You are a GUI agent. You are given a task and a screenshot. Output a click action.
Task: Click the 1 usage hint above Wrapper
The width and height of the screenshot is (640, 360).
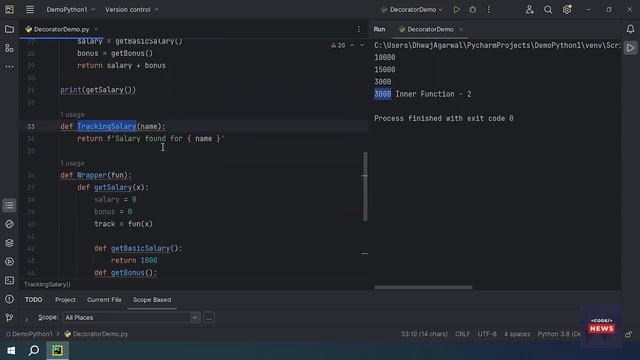[x=72, y=163]
